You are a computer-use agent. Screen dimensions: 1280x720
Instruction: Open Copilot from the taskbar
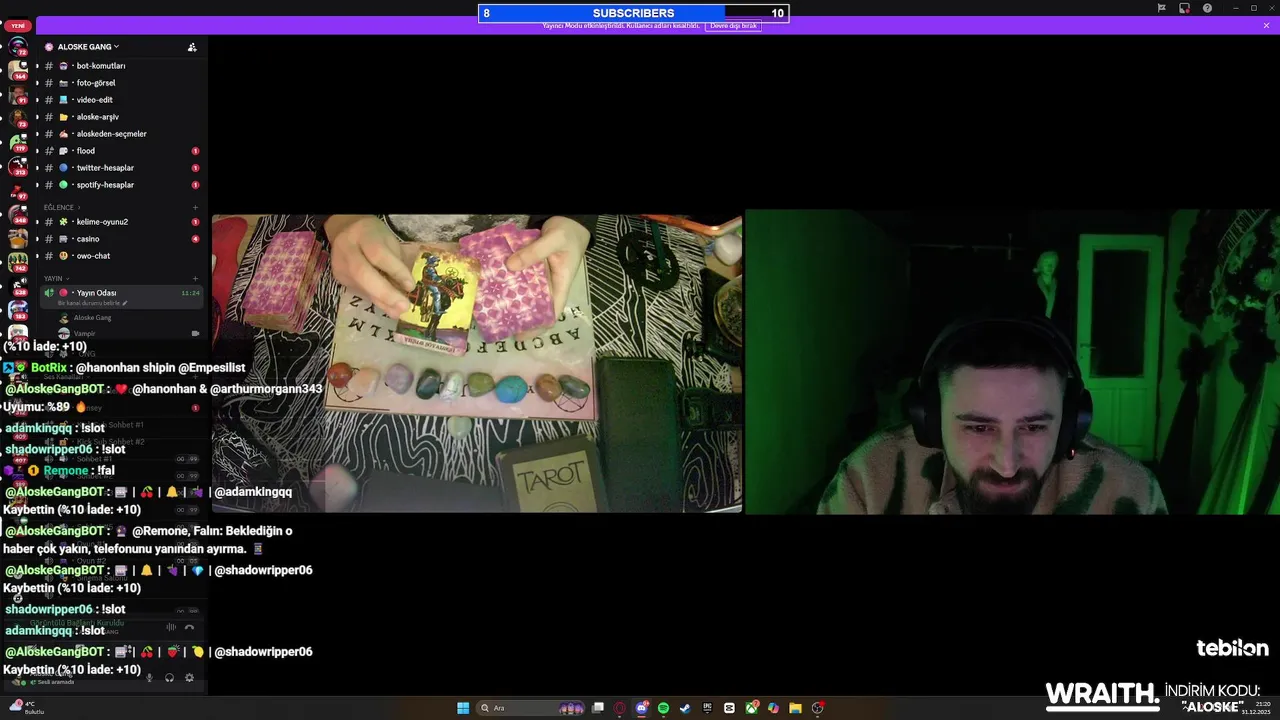pos(773,708)
